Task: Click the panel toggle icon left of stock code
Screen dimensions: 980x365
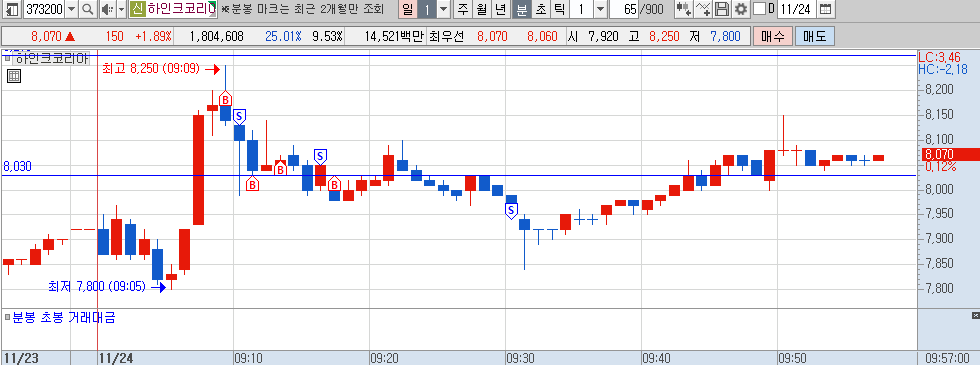Action: click(x=12, y=9)
